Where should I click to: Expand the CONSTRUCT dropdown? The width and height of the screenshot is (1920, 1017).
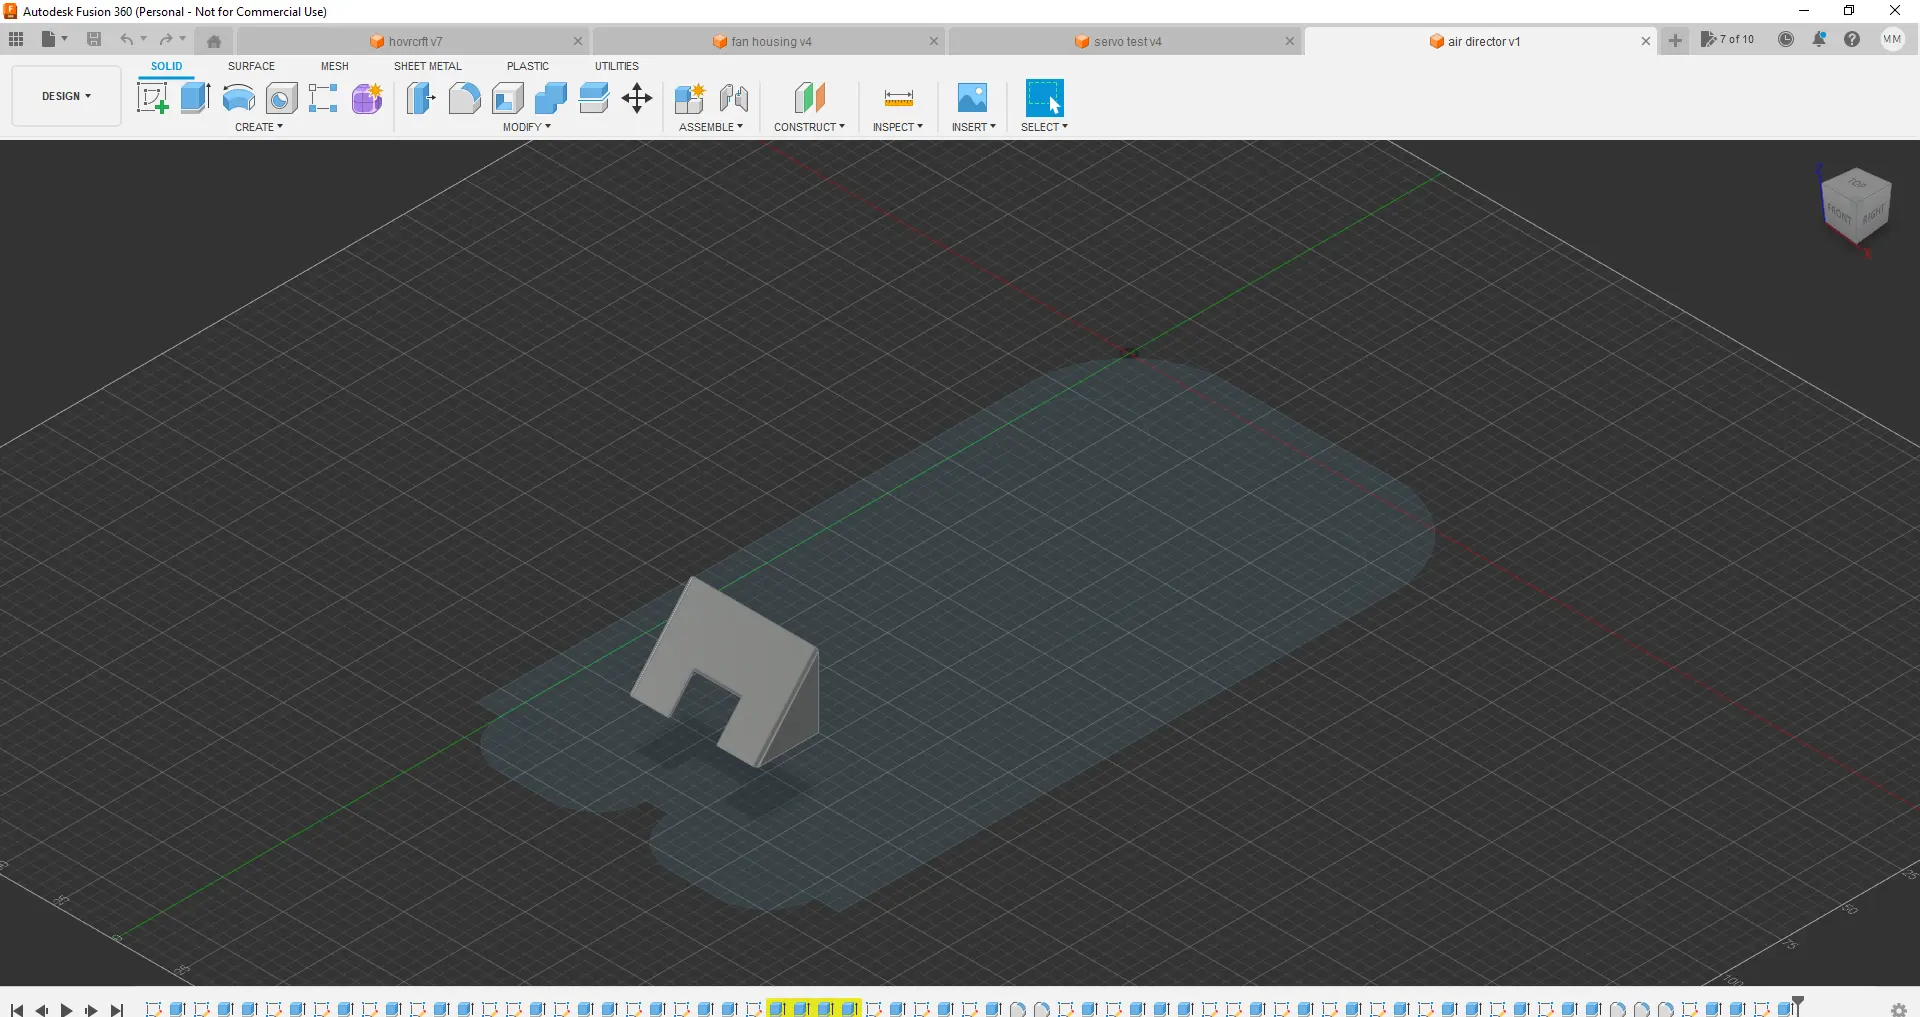(x=809, y=127)
